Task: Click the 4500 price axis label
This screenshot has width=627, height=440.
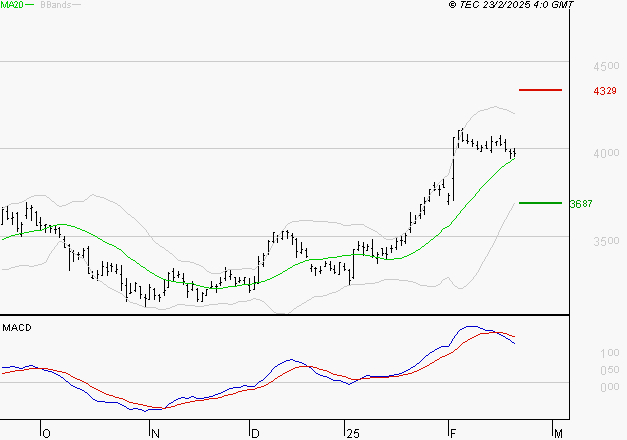Action: click(x=606, y=66)
